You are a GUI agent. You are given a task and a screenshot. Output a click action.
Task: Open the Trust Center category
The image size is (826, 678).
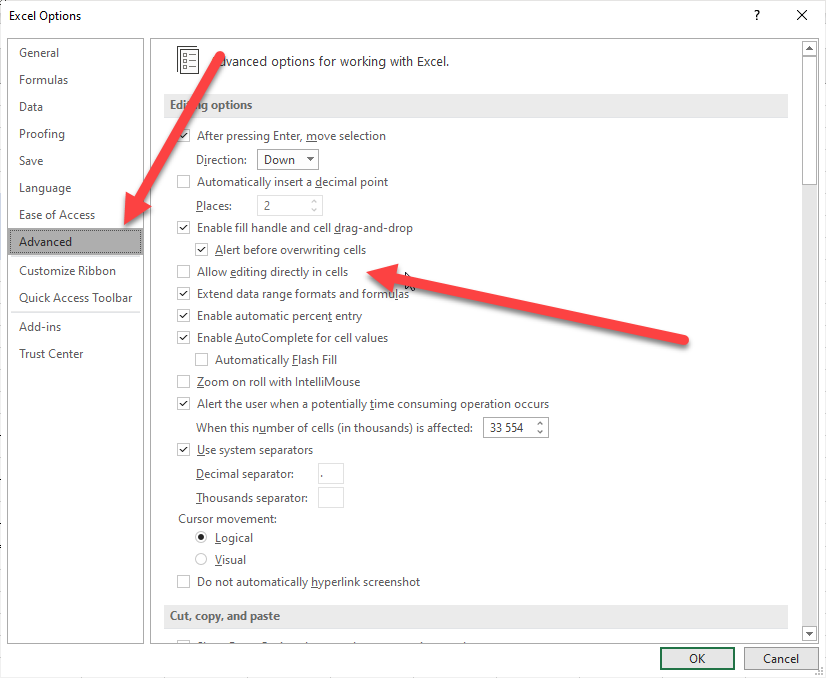(x=51, y=353)
